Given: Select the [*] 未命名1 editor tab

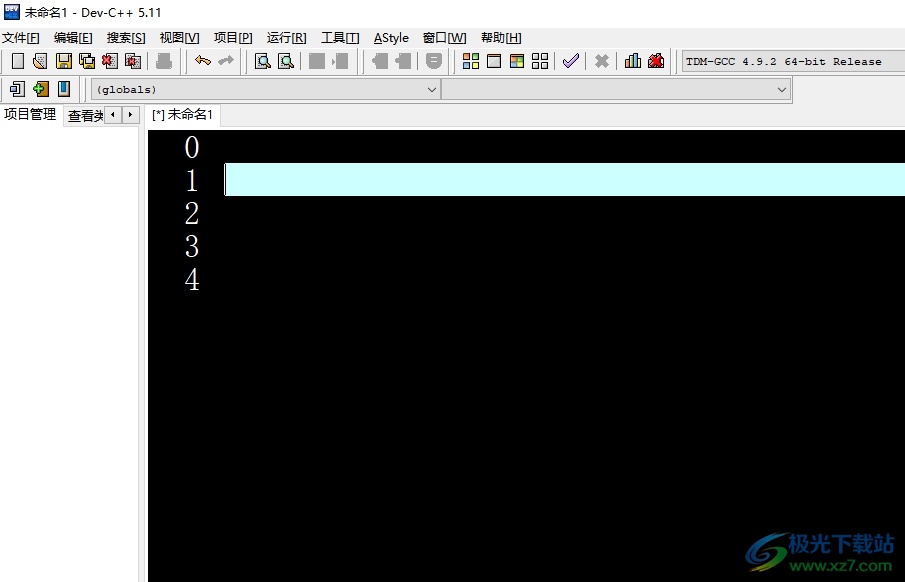Looking at the screenshot, I should click(182, 115).
